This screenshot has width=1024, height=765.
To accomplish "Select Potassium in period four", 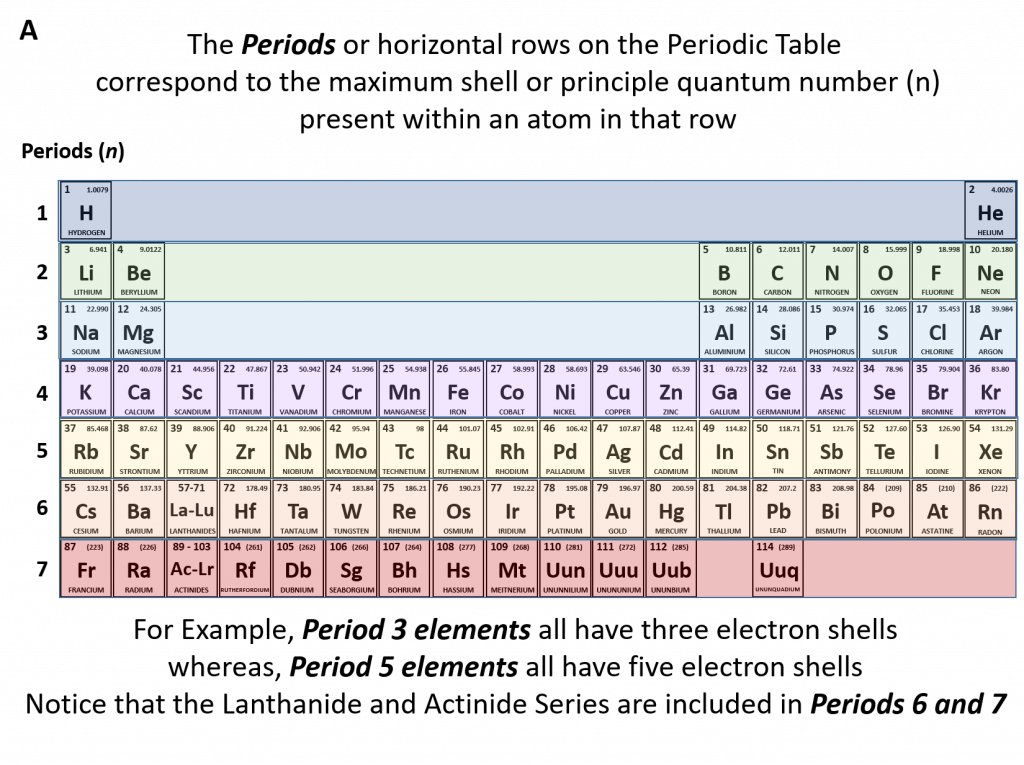I will 85,390.
